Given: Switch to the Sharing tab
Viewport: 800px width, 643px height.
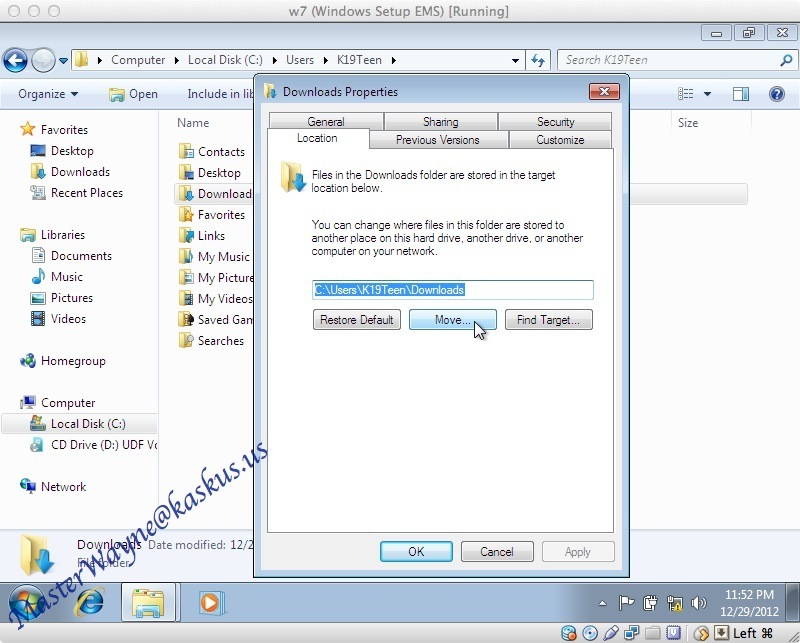Looking at the screenshot, I should [440, 121].
